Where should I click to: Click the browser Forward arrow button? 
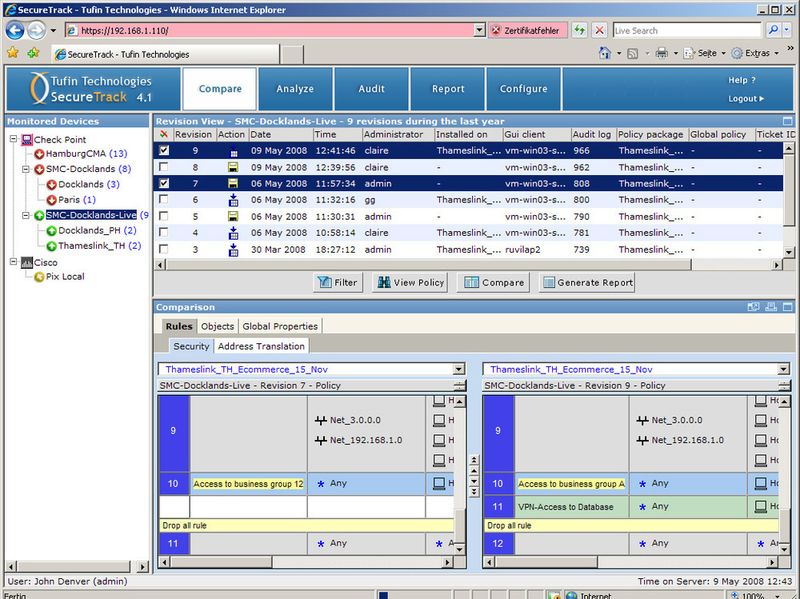point(36,31)
